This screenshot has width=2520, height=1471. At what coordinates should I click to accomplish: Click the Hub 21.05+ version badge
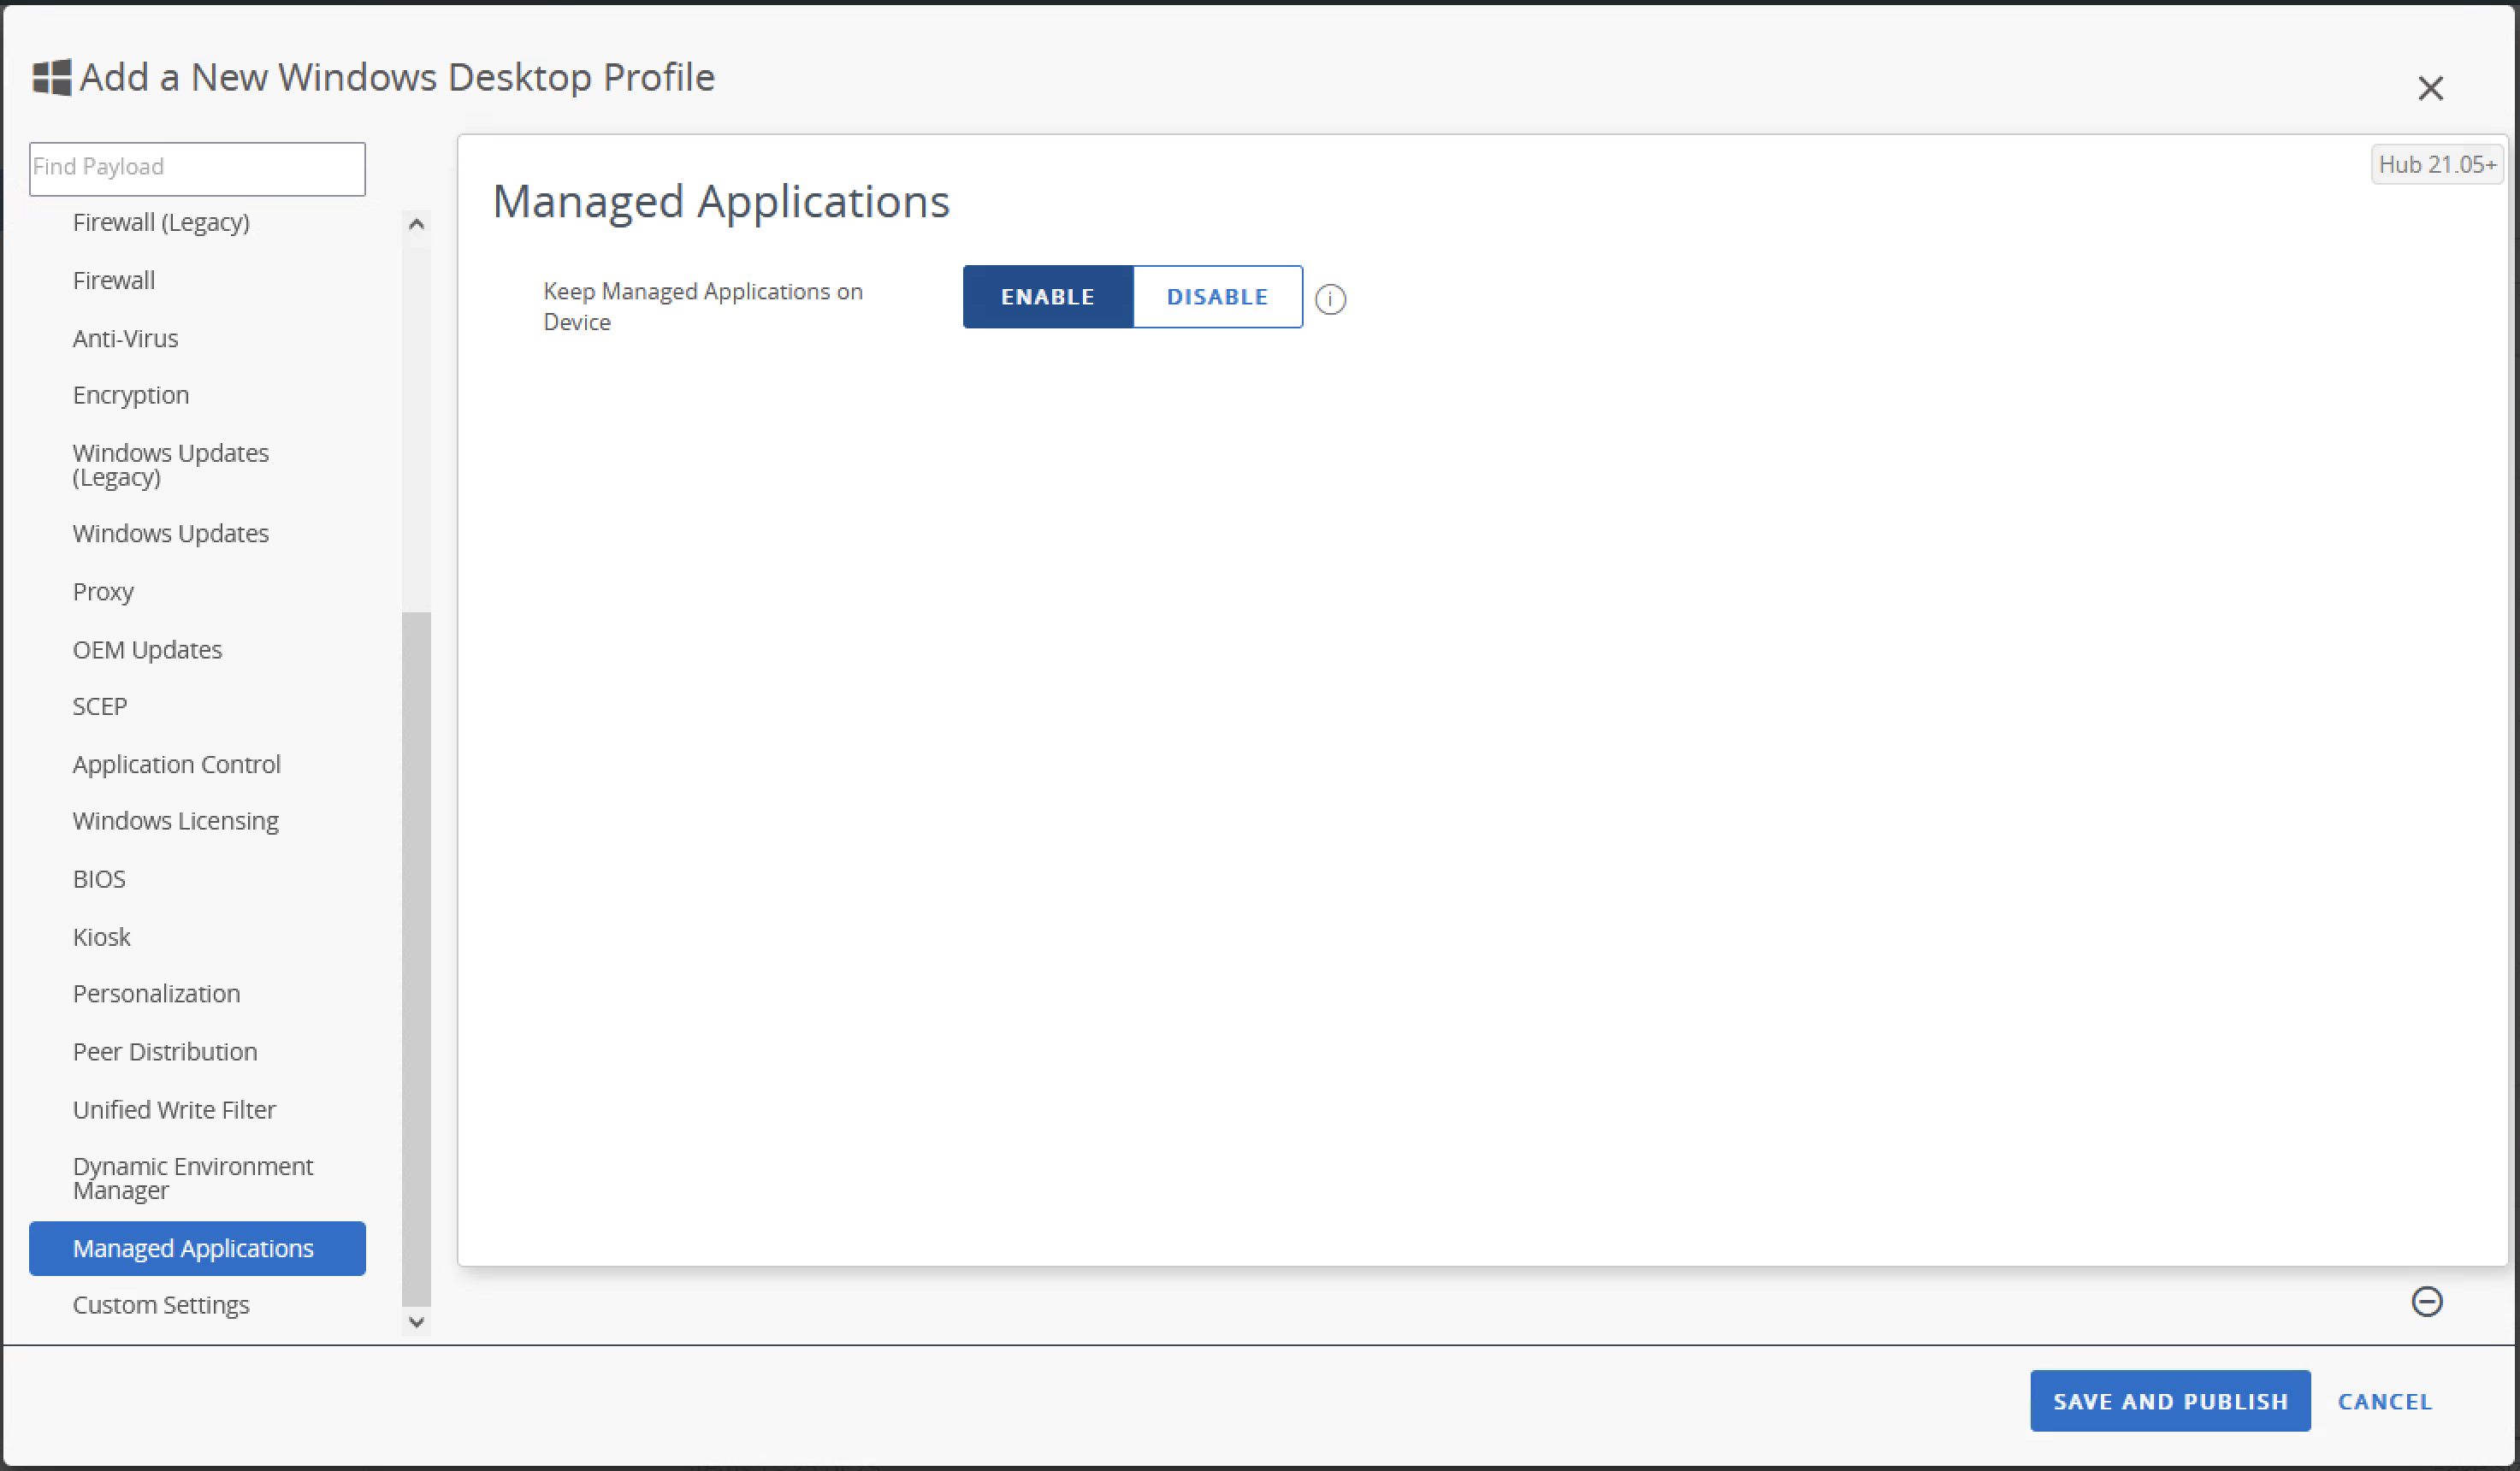coord(2437,164)
